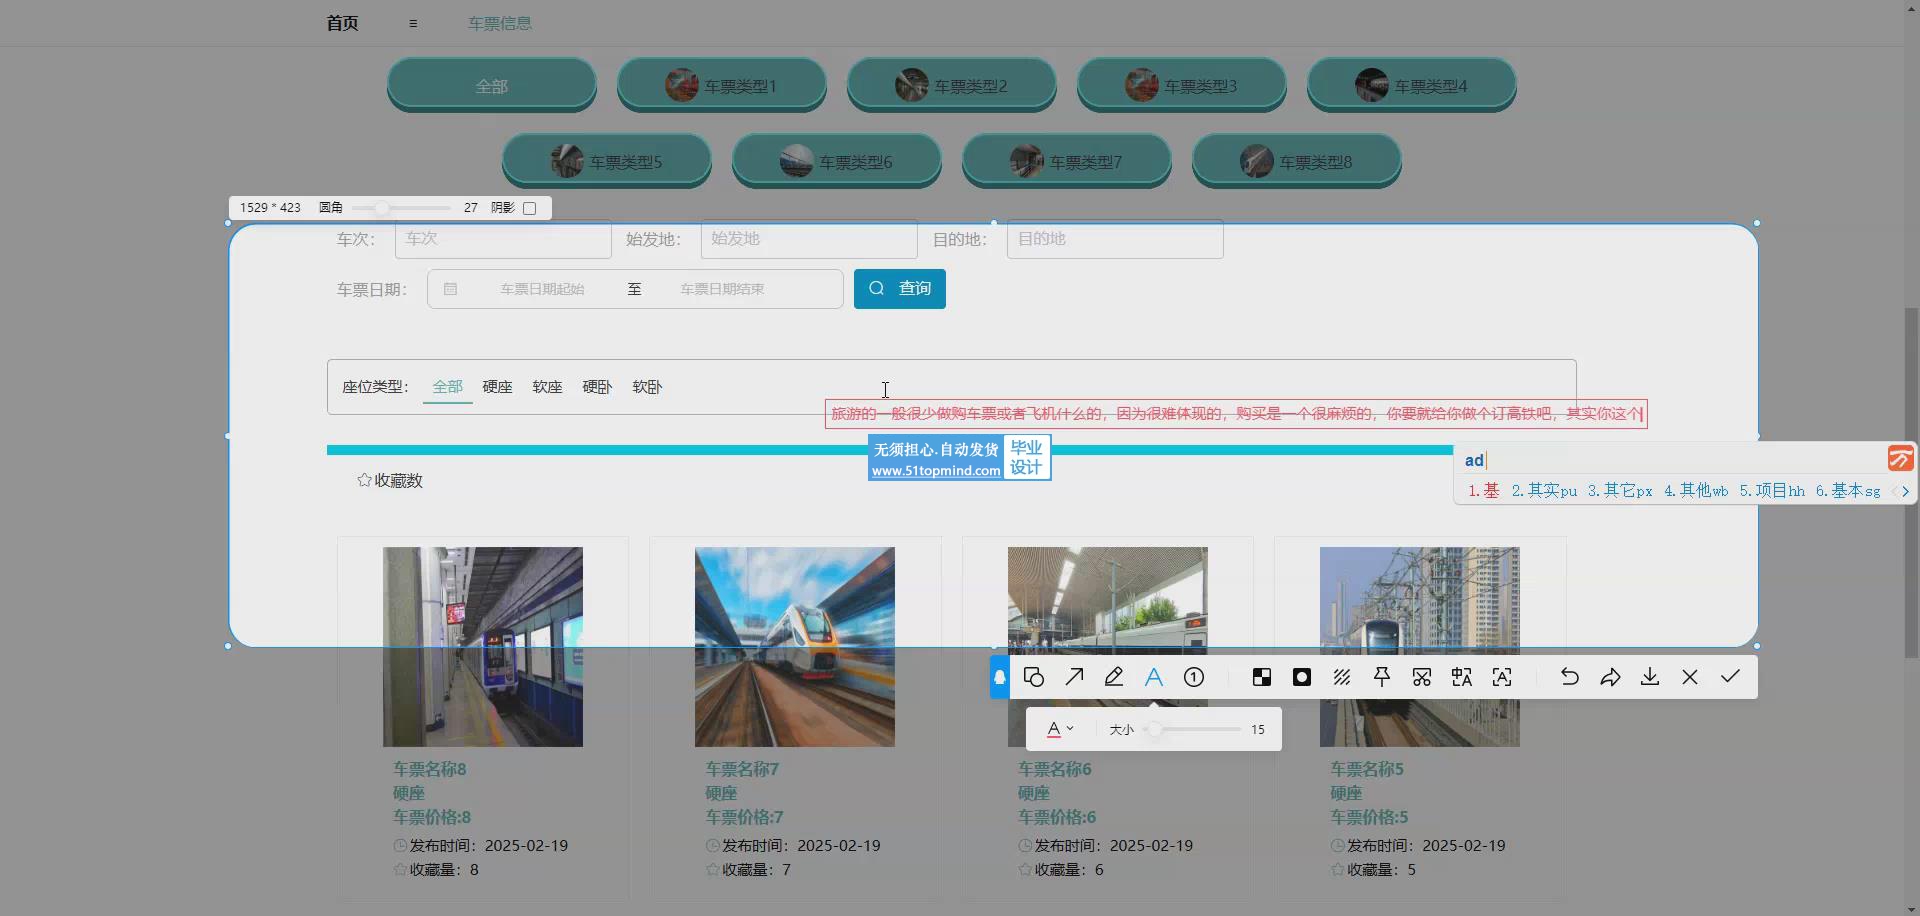Image resolution: width=1920 pixels, height=916 pixels.
Task: Click the translate screenshot icon
Action: click(x=1462, y=678)
